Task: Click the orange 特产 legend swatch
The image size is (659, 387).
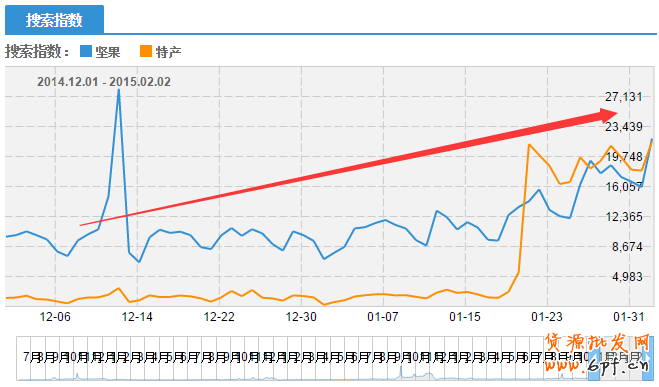Action: tap(146, 51)
